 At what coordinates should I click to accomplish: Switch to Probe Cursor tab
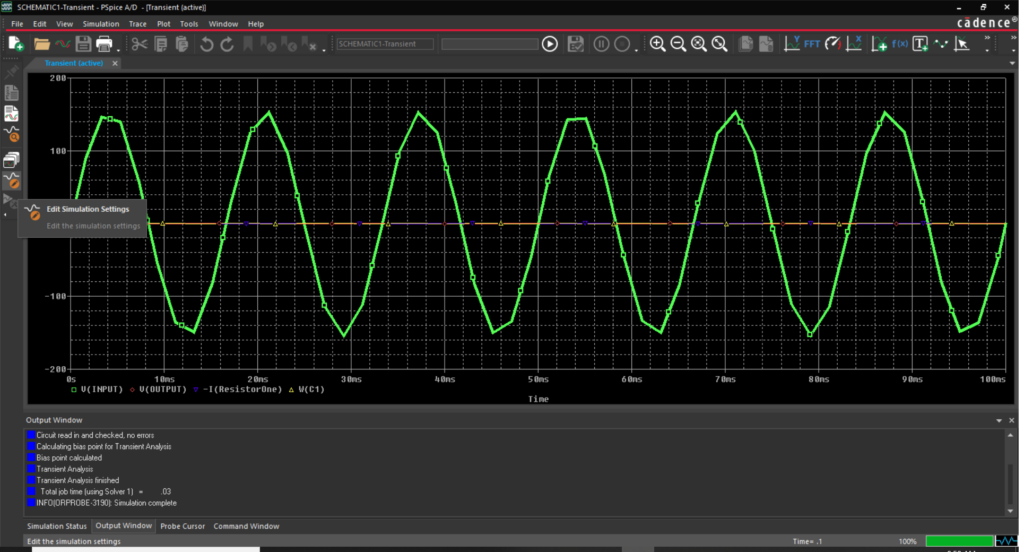[182, 526]
